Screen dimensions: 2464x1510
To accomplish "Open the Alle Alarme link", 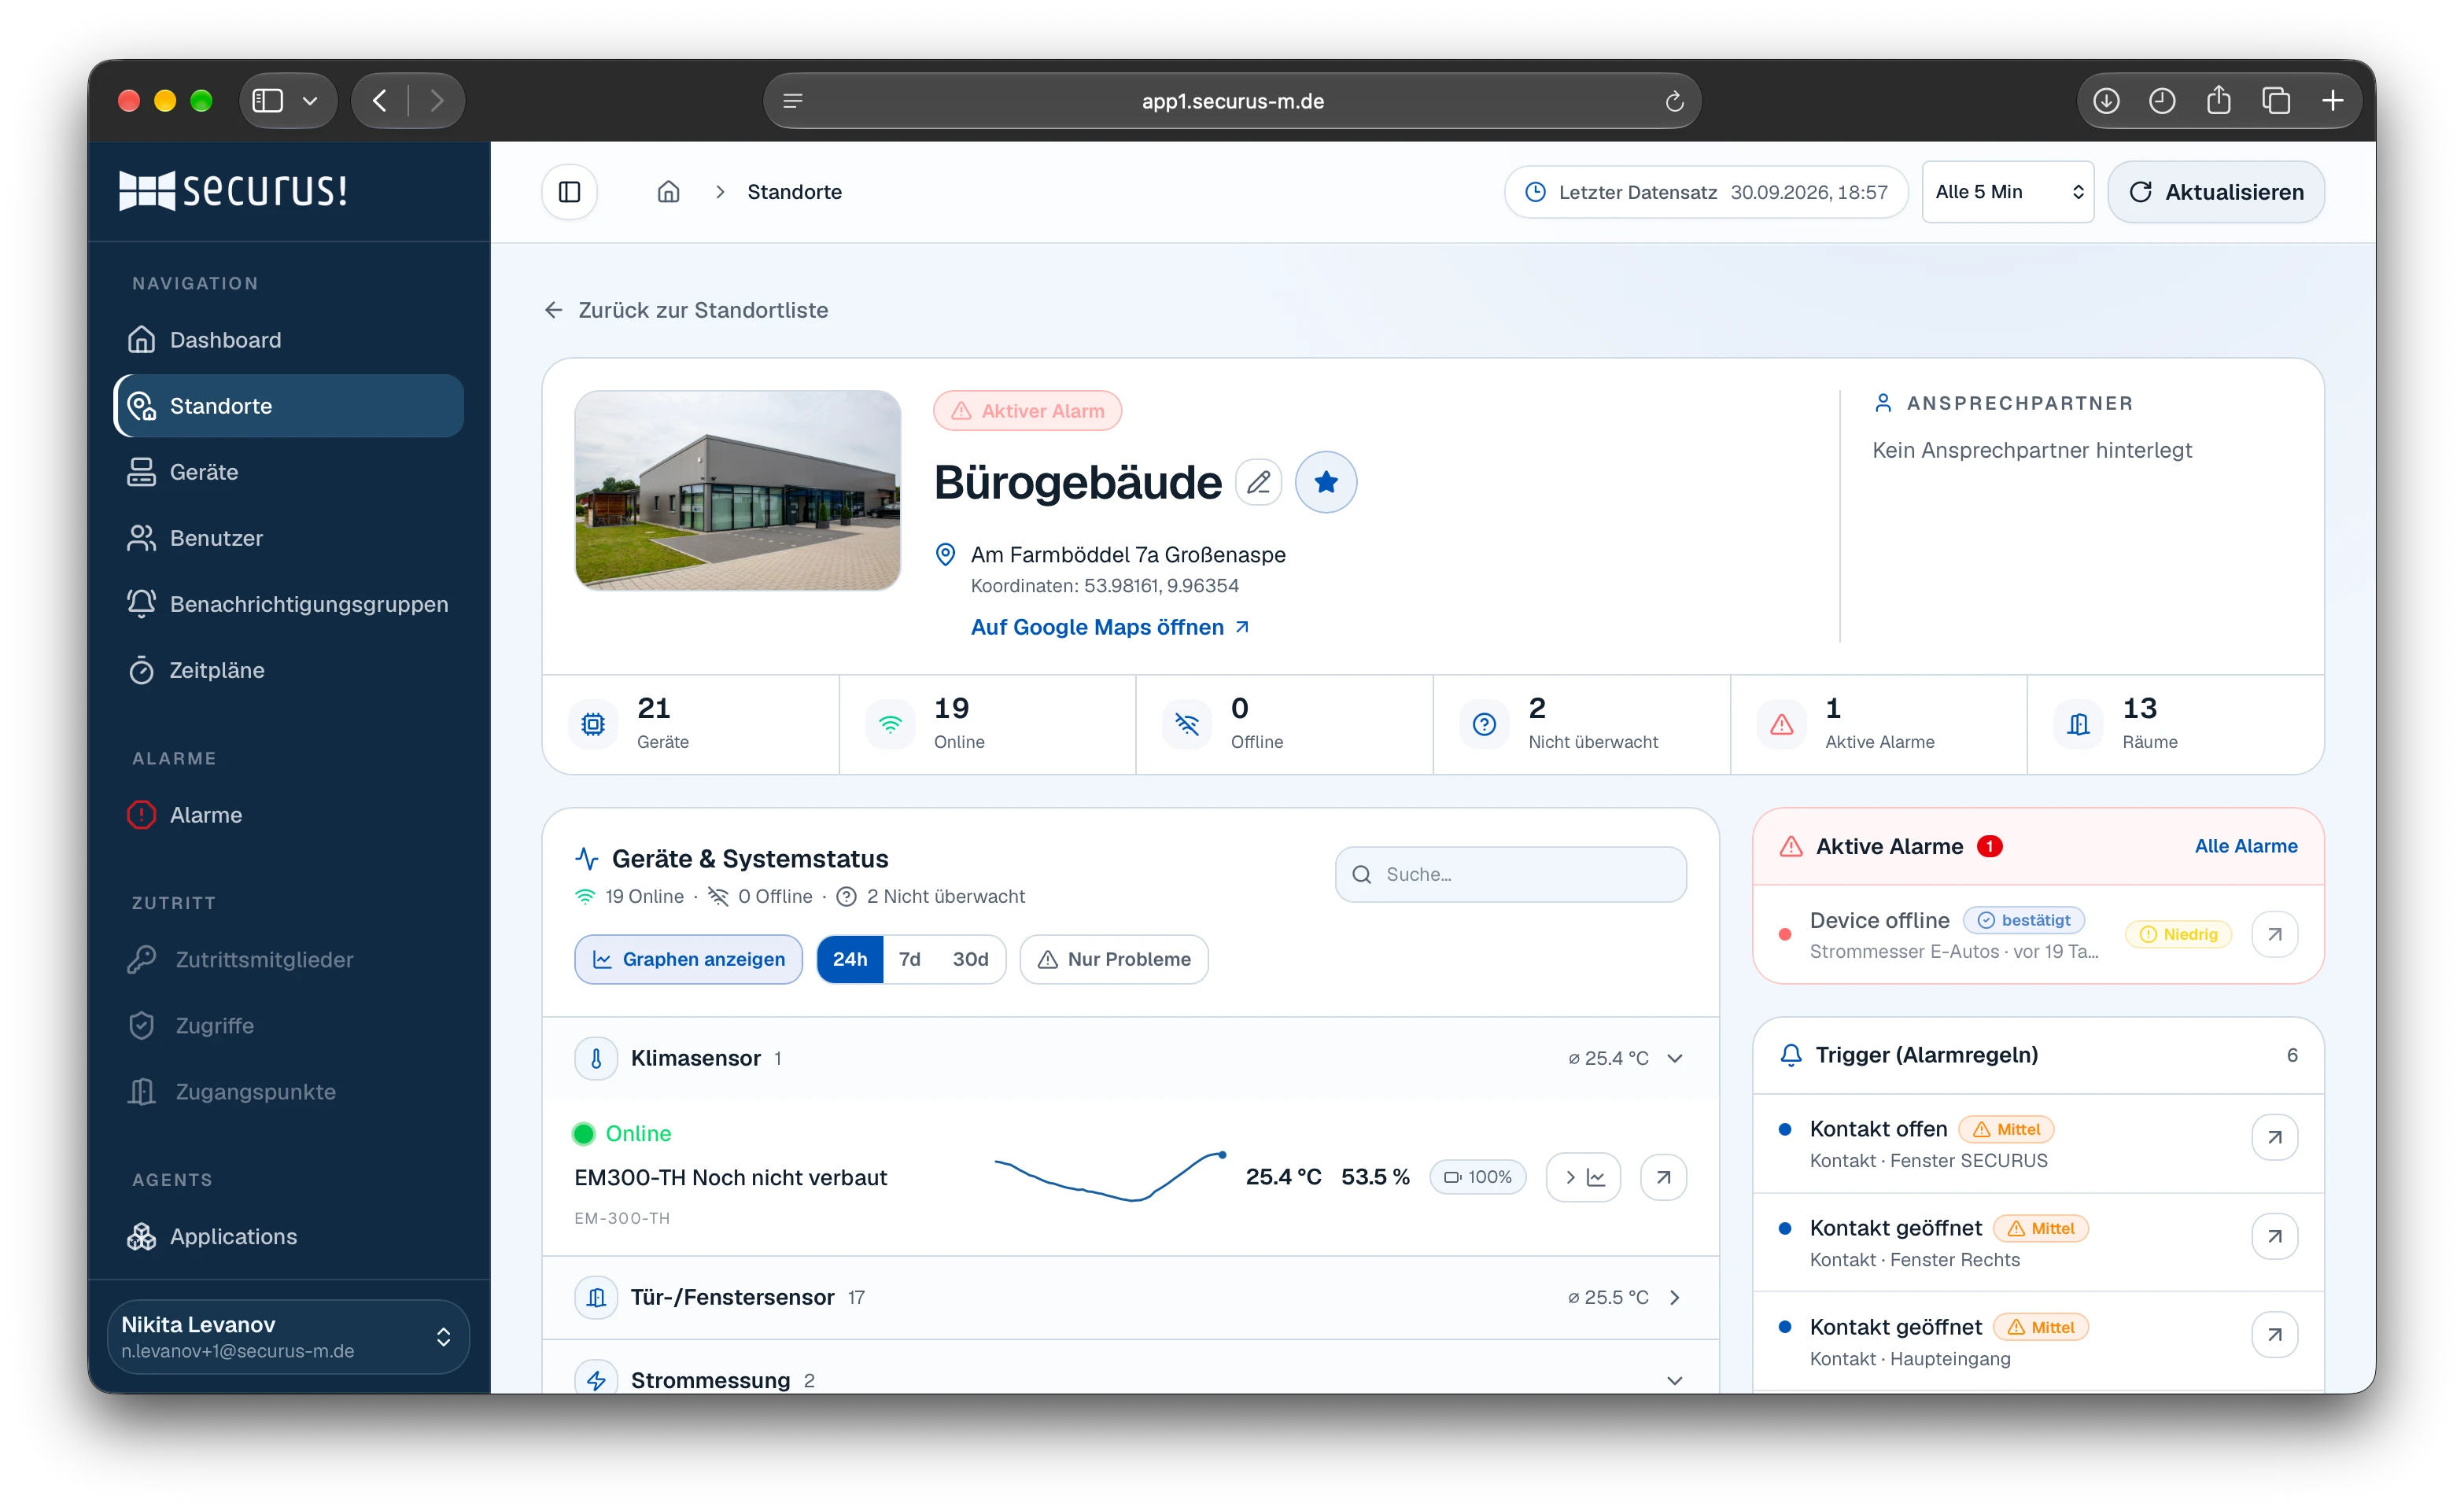I will (x=2245, y=846).
